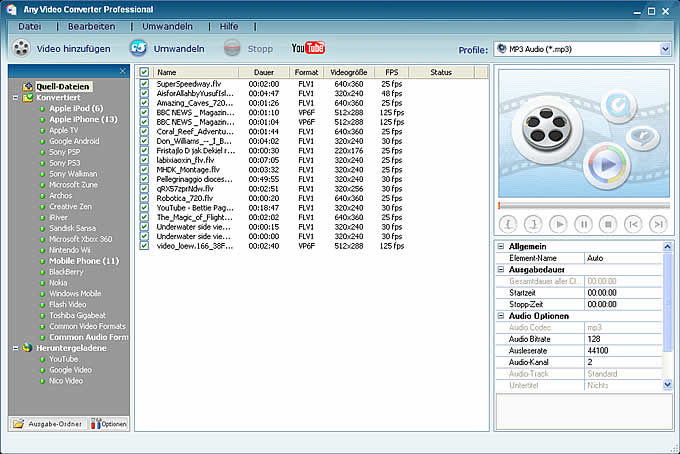Viewport: 680px width, 454px height.
Task: Set start mark with left brace button
Action: [x=508, y=224]
